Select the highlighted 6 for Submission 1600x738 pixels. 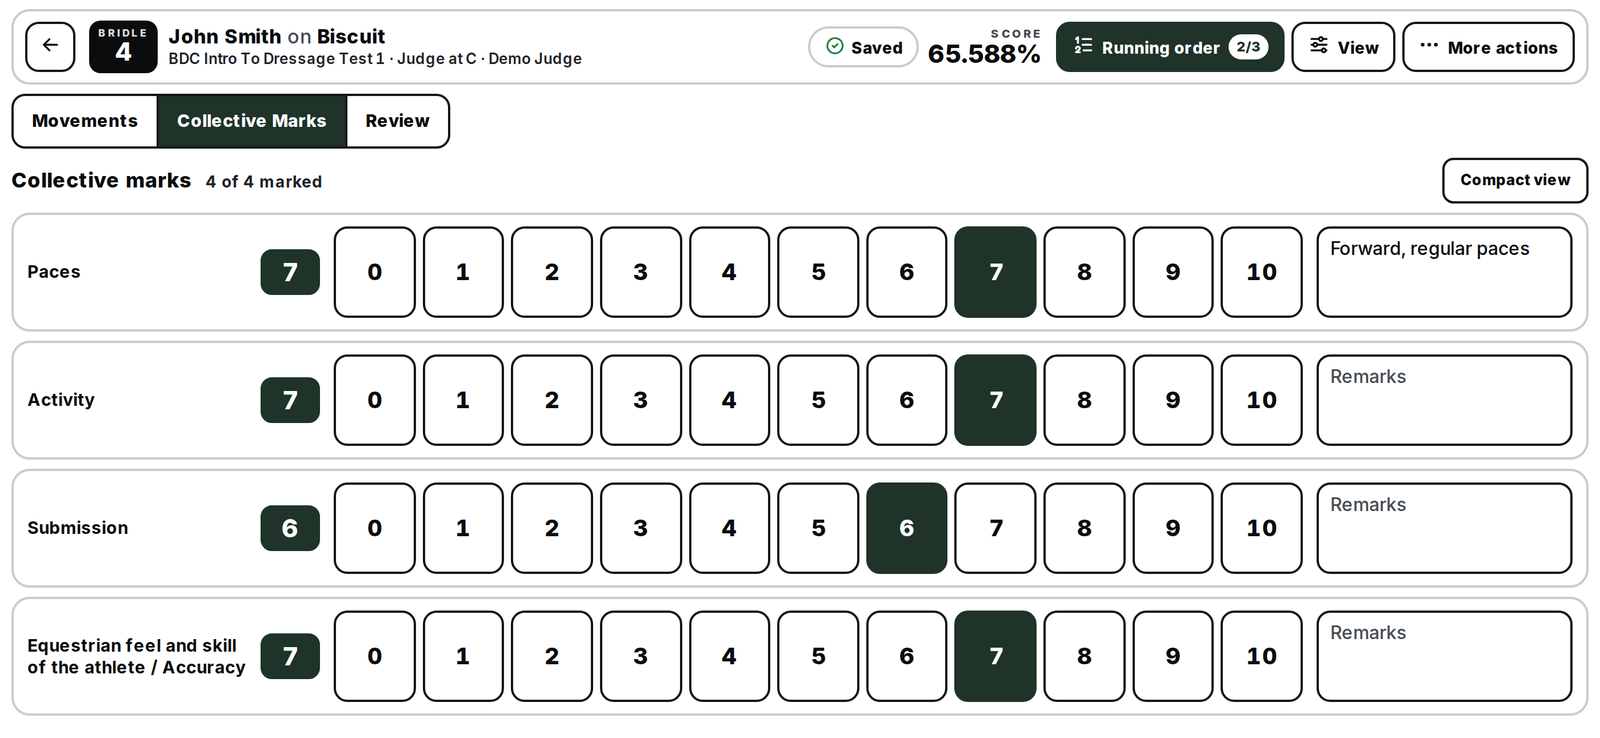(x=906, y=528)
